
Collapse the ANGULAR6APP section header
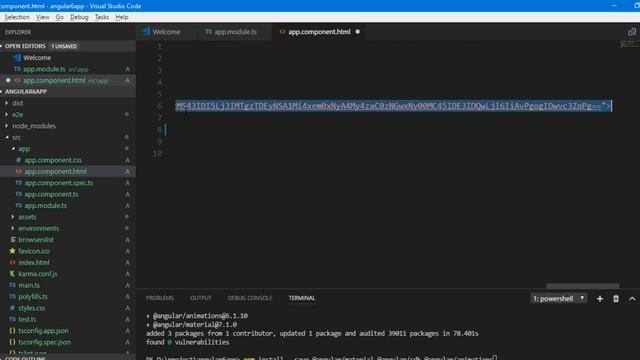(x=25, y=91)
